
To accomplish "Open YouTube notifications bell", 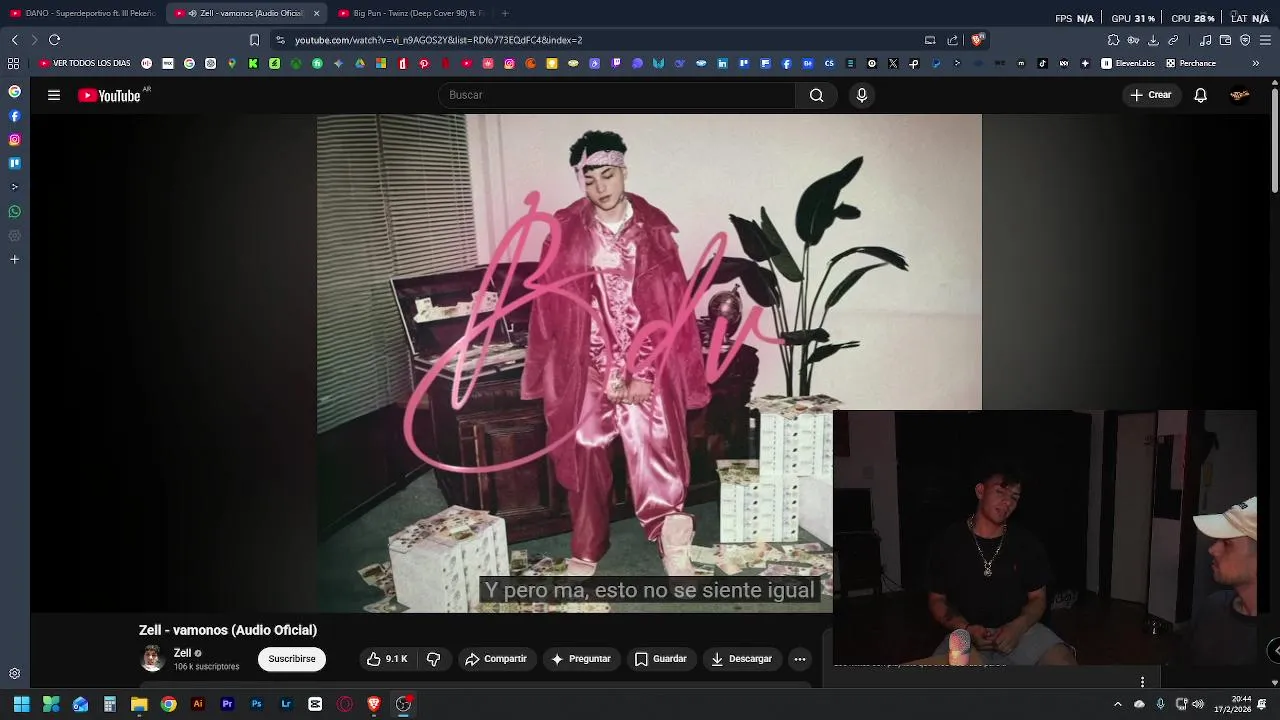I will coord(1200,95).
